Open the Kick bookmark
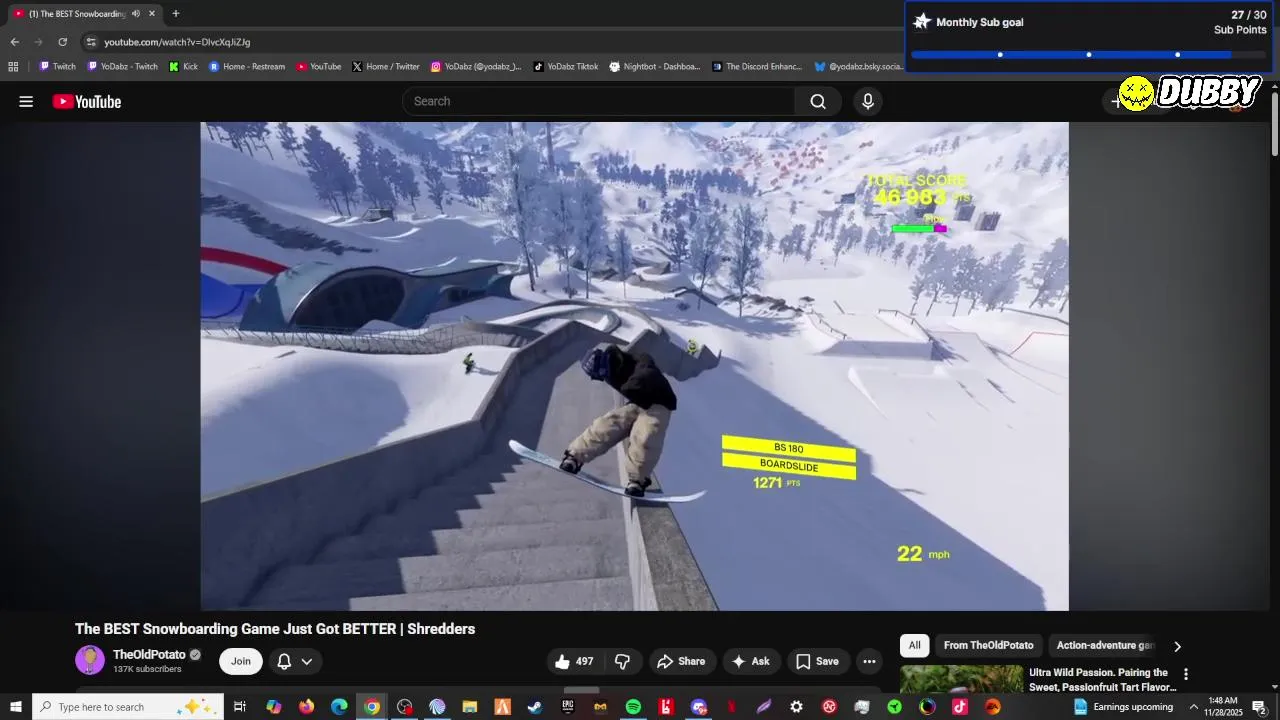1280x720 pixels. point(183,67)
